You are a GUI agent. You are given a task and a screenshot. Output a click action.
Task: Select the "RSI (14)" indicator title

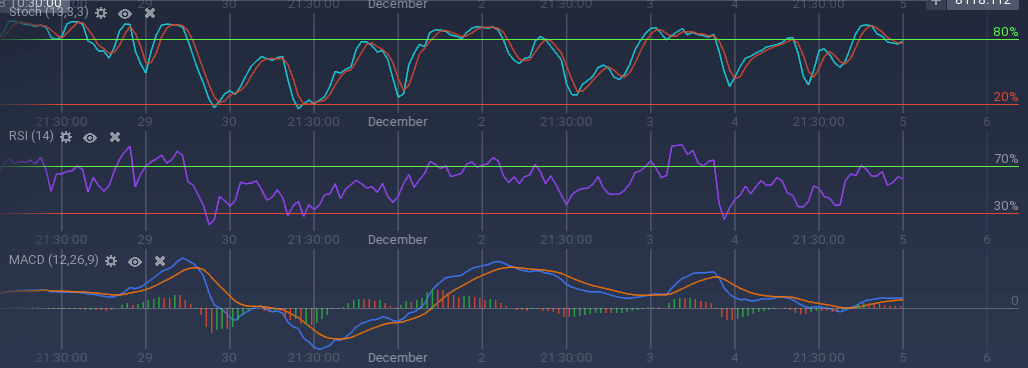(31, 136)
